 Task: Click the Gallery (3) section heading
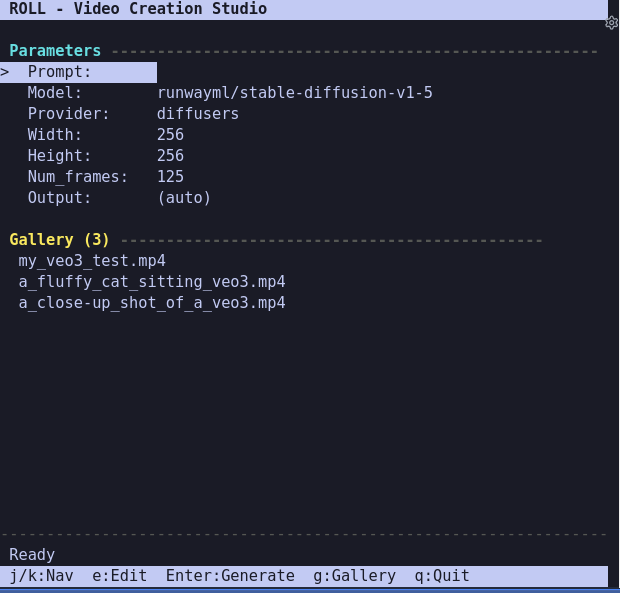59,240
